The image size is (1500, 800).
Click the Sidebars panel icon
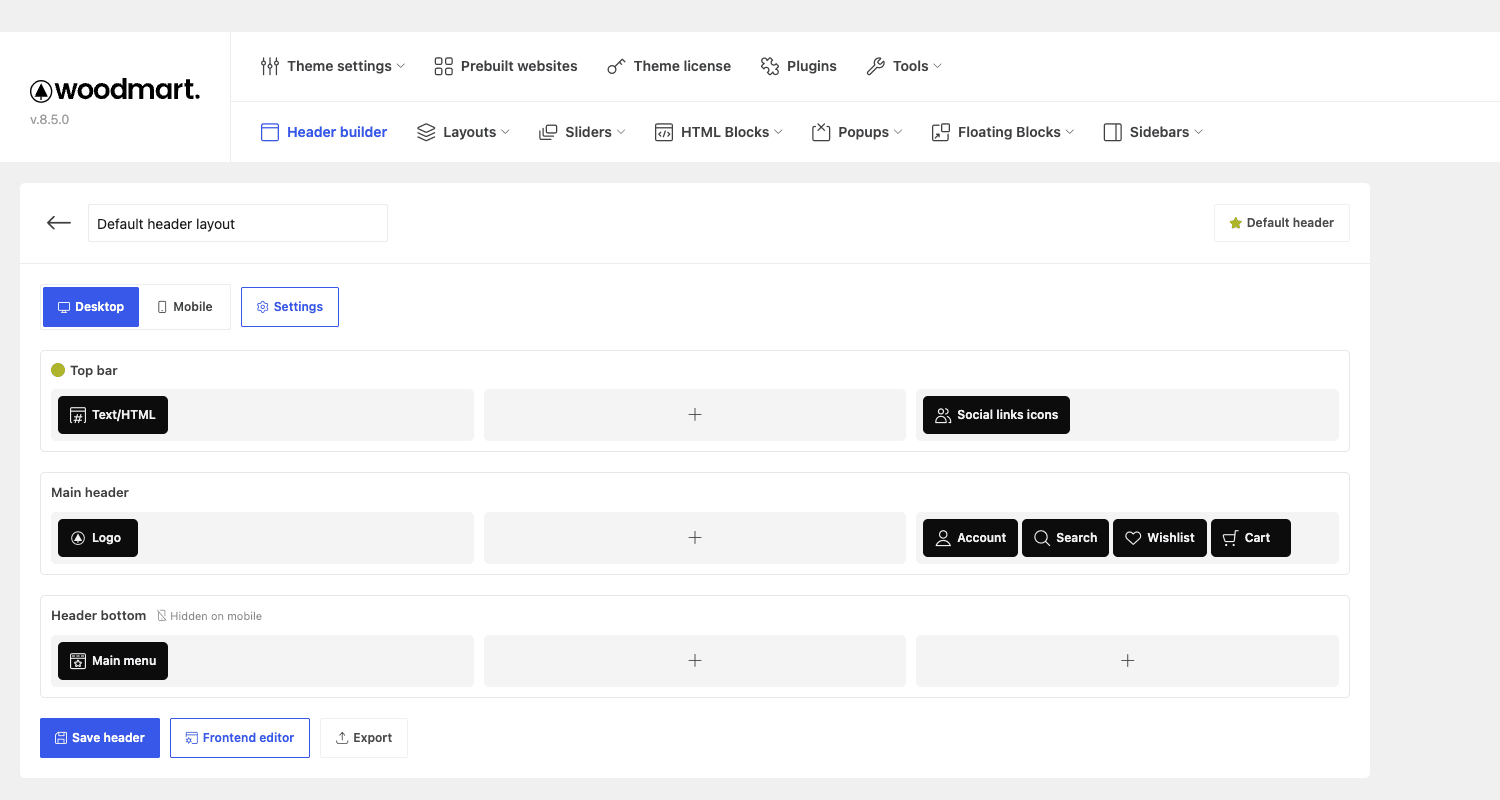[x=1113, y=132]
